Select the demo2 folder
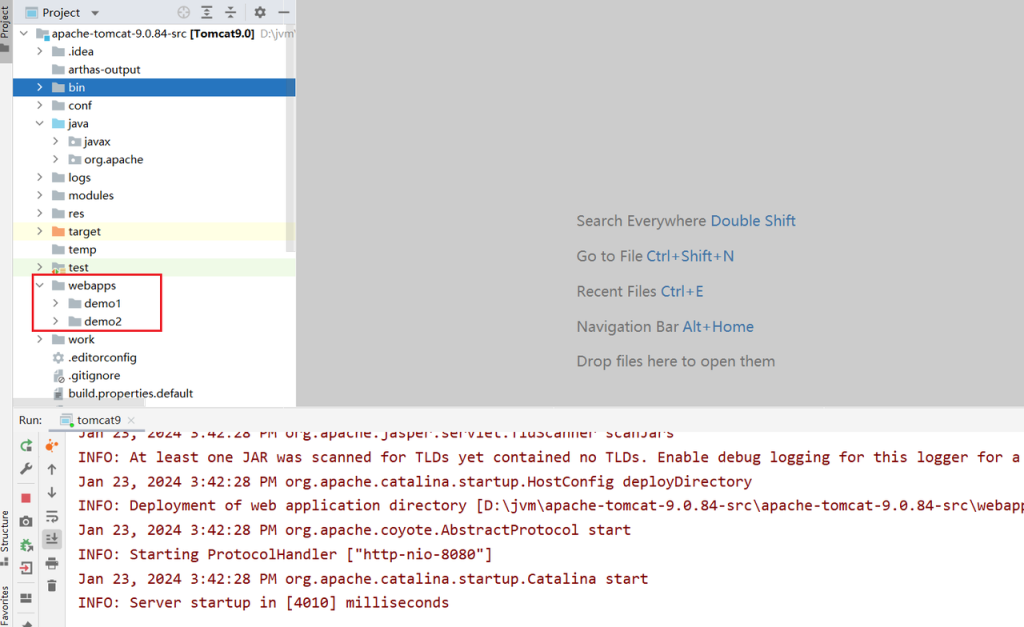Screen dimensions: 1024x627 102,321
